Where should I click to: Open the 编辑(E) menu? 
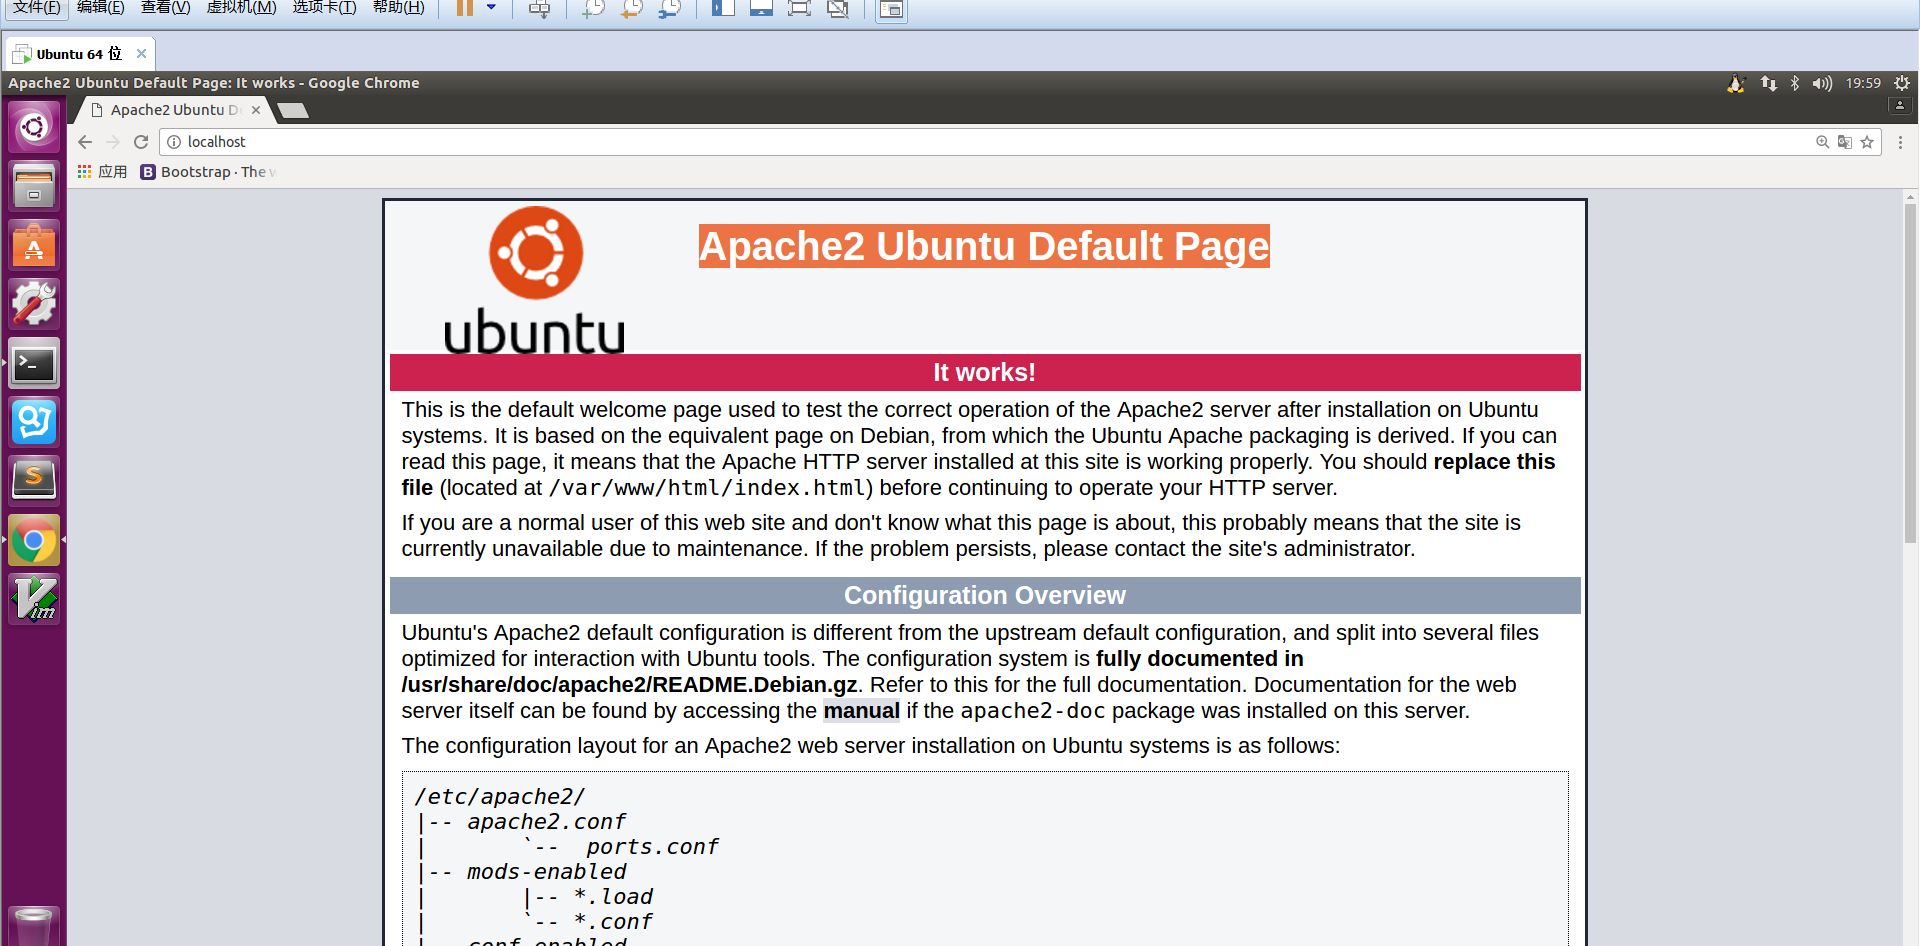coord(101,8)
